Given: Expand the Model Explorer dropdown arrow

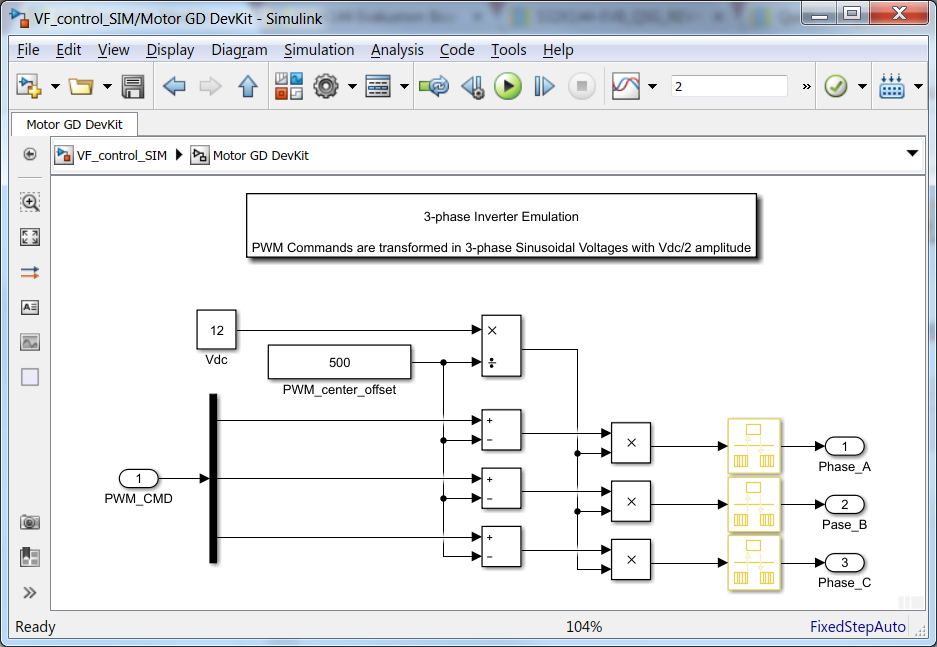Looking at the screenshot, I should point(404,87).
